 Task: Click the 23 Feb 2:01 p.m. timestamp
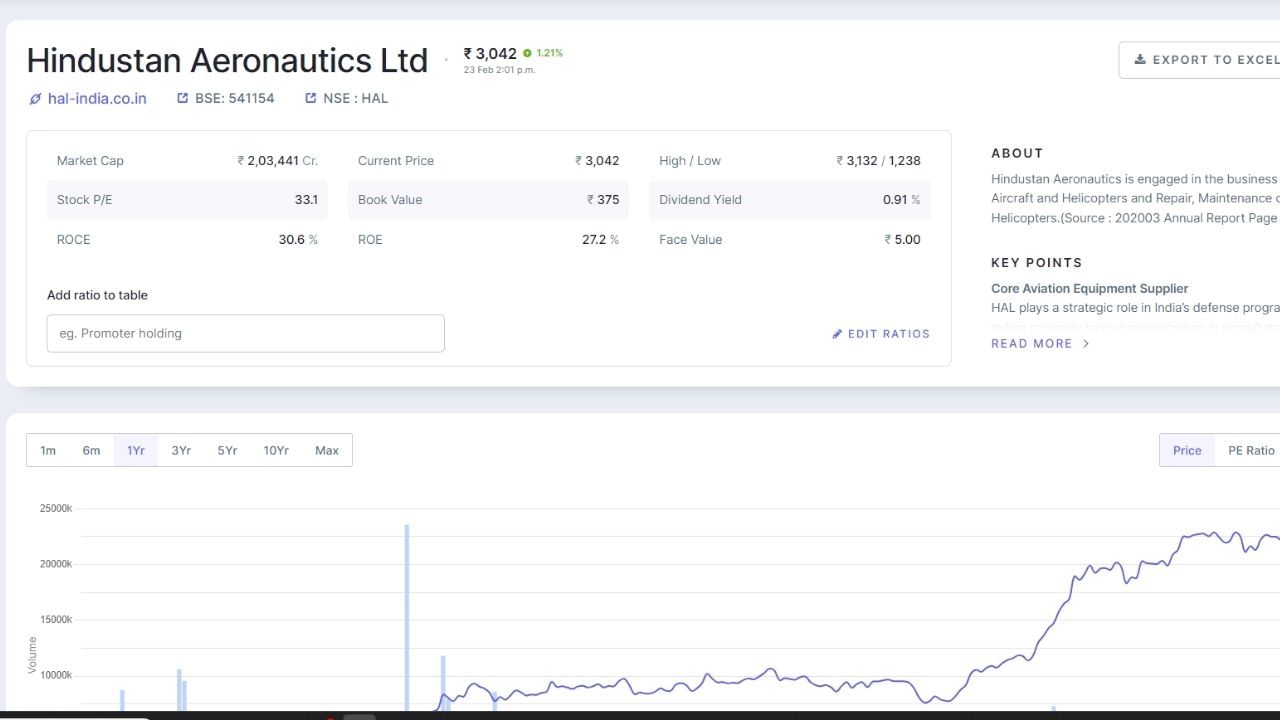click(499, 70)
